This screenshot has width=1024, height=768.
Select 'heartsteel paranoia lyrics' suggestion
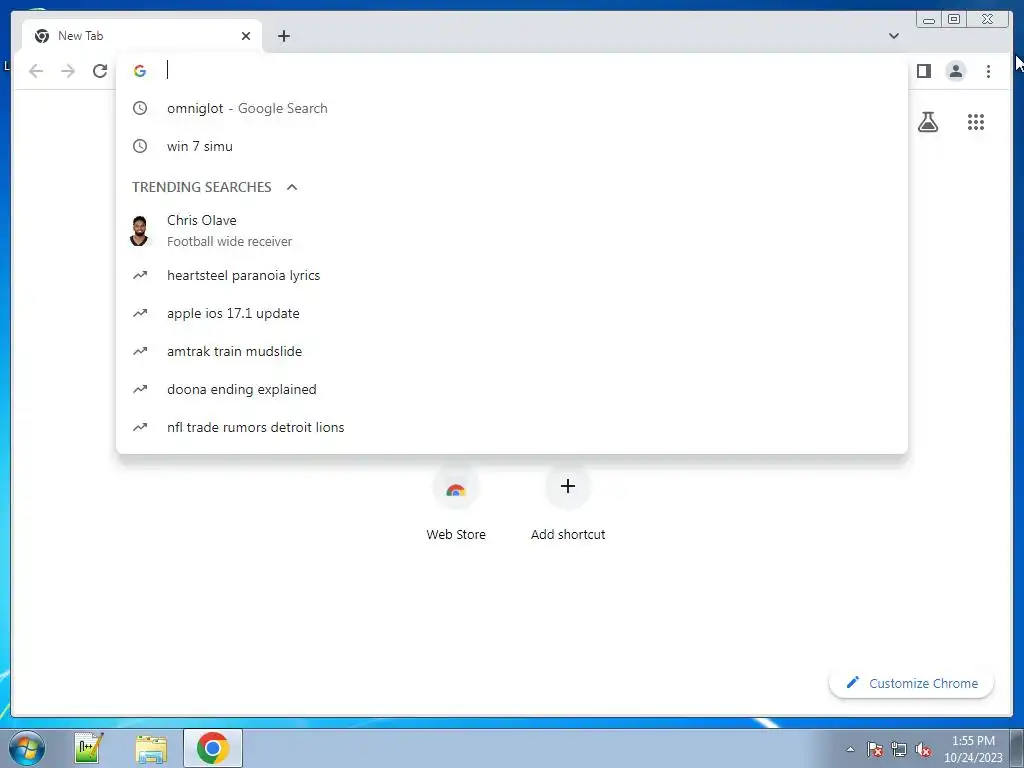point(511,275)
